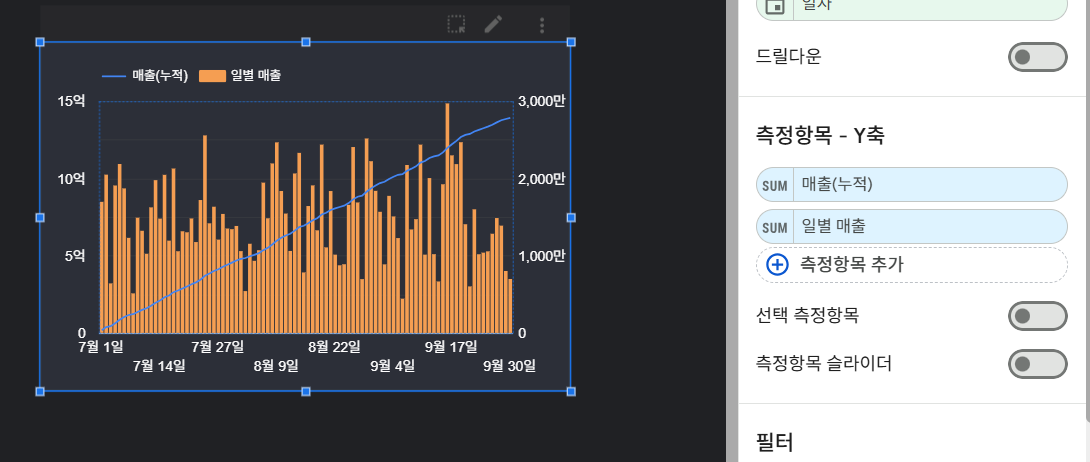Click the 측정항목 슬라이더 label text
This screenshot has height=462, width=1090.
coord(824,363)
